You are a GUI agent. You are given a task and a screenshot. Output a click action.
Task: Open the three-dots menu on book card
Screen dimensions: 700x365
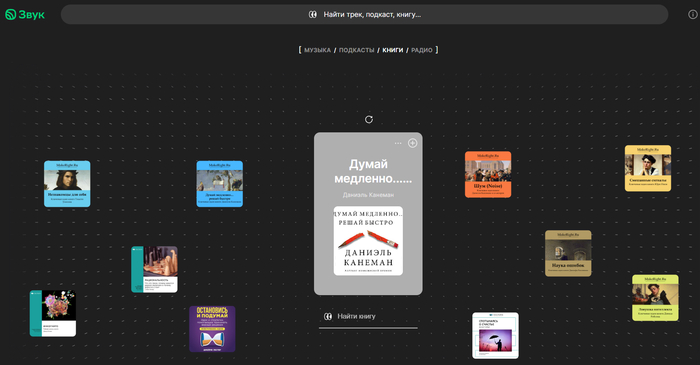pyautogui.click(x=398, y=143)
